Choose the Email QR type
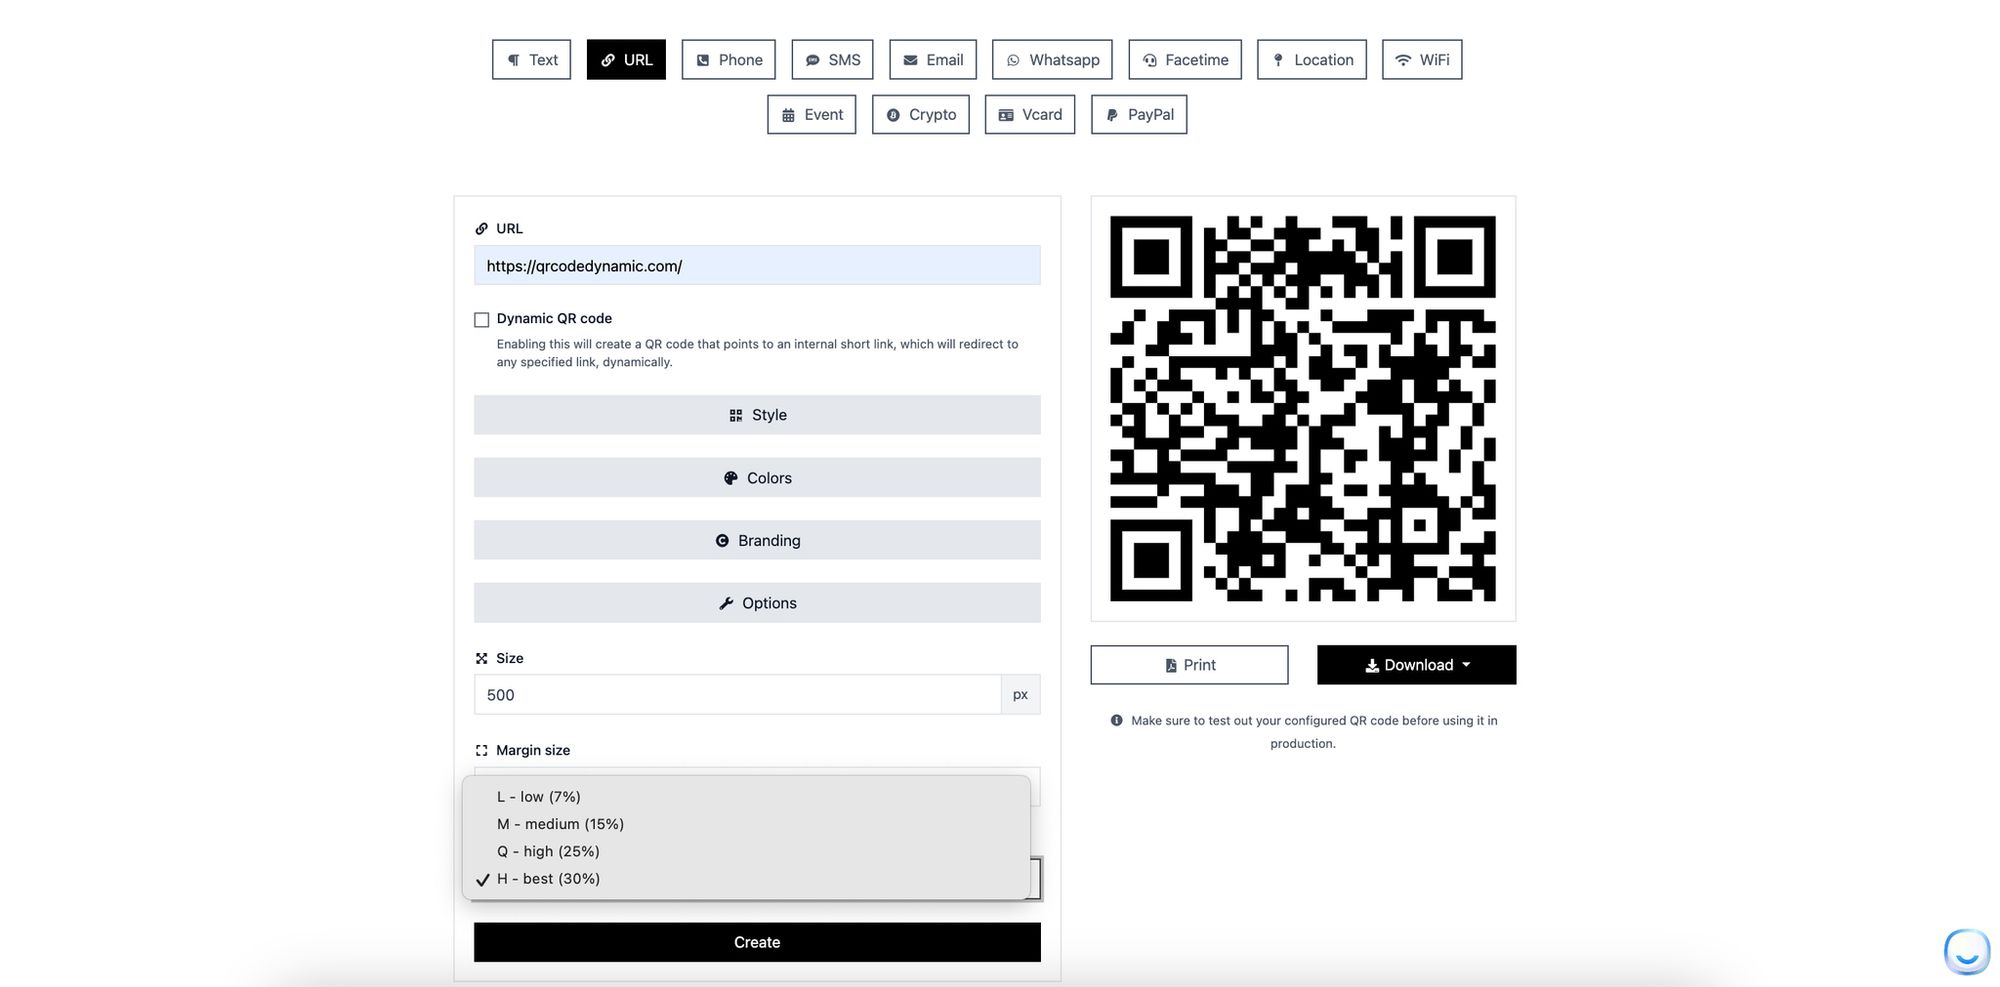 933,60
